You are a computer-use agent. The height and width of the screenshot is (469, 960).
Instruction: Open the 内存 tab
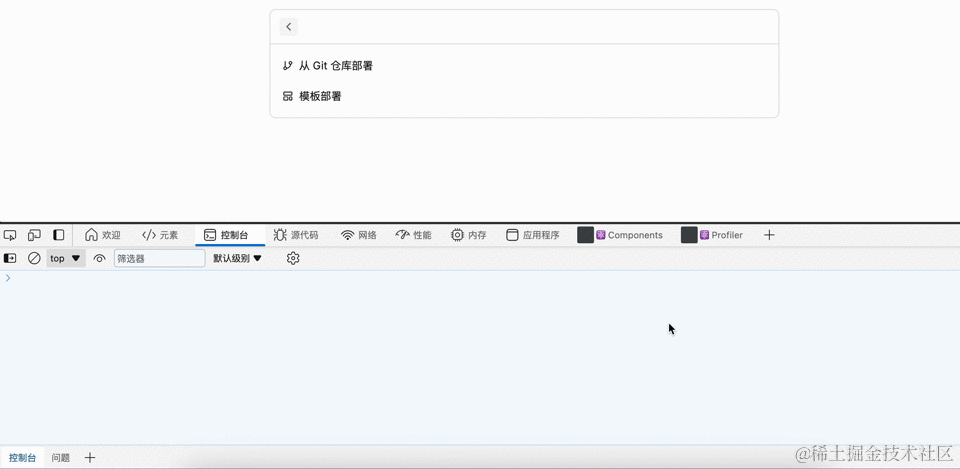pyautogui.click(x=468, y=235)
